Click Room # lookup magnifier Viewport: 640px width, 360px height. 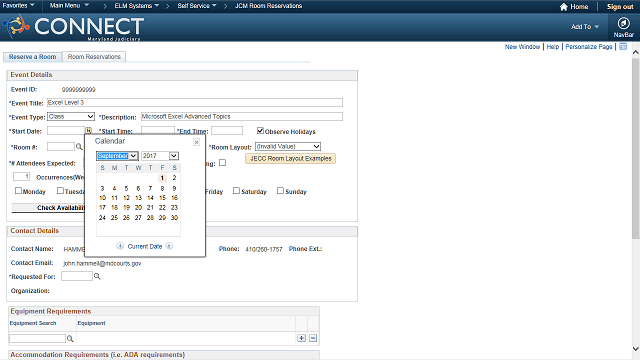[79, 147]
